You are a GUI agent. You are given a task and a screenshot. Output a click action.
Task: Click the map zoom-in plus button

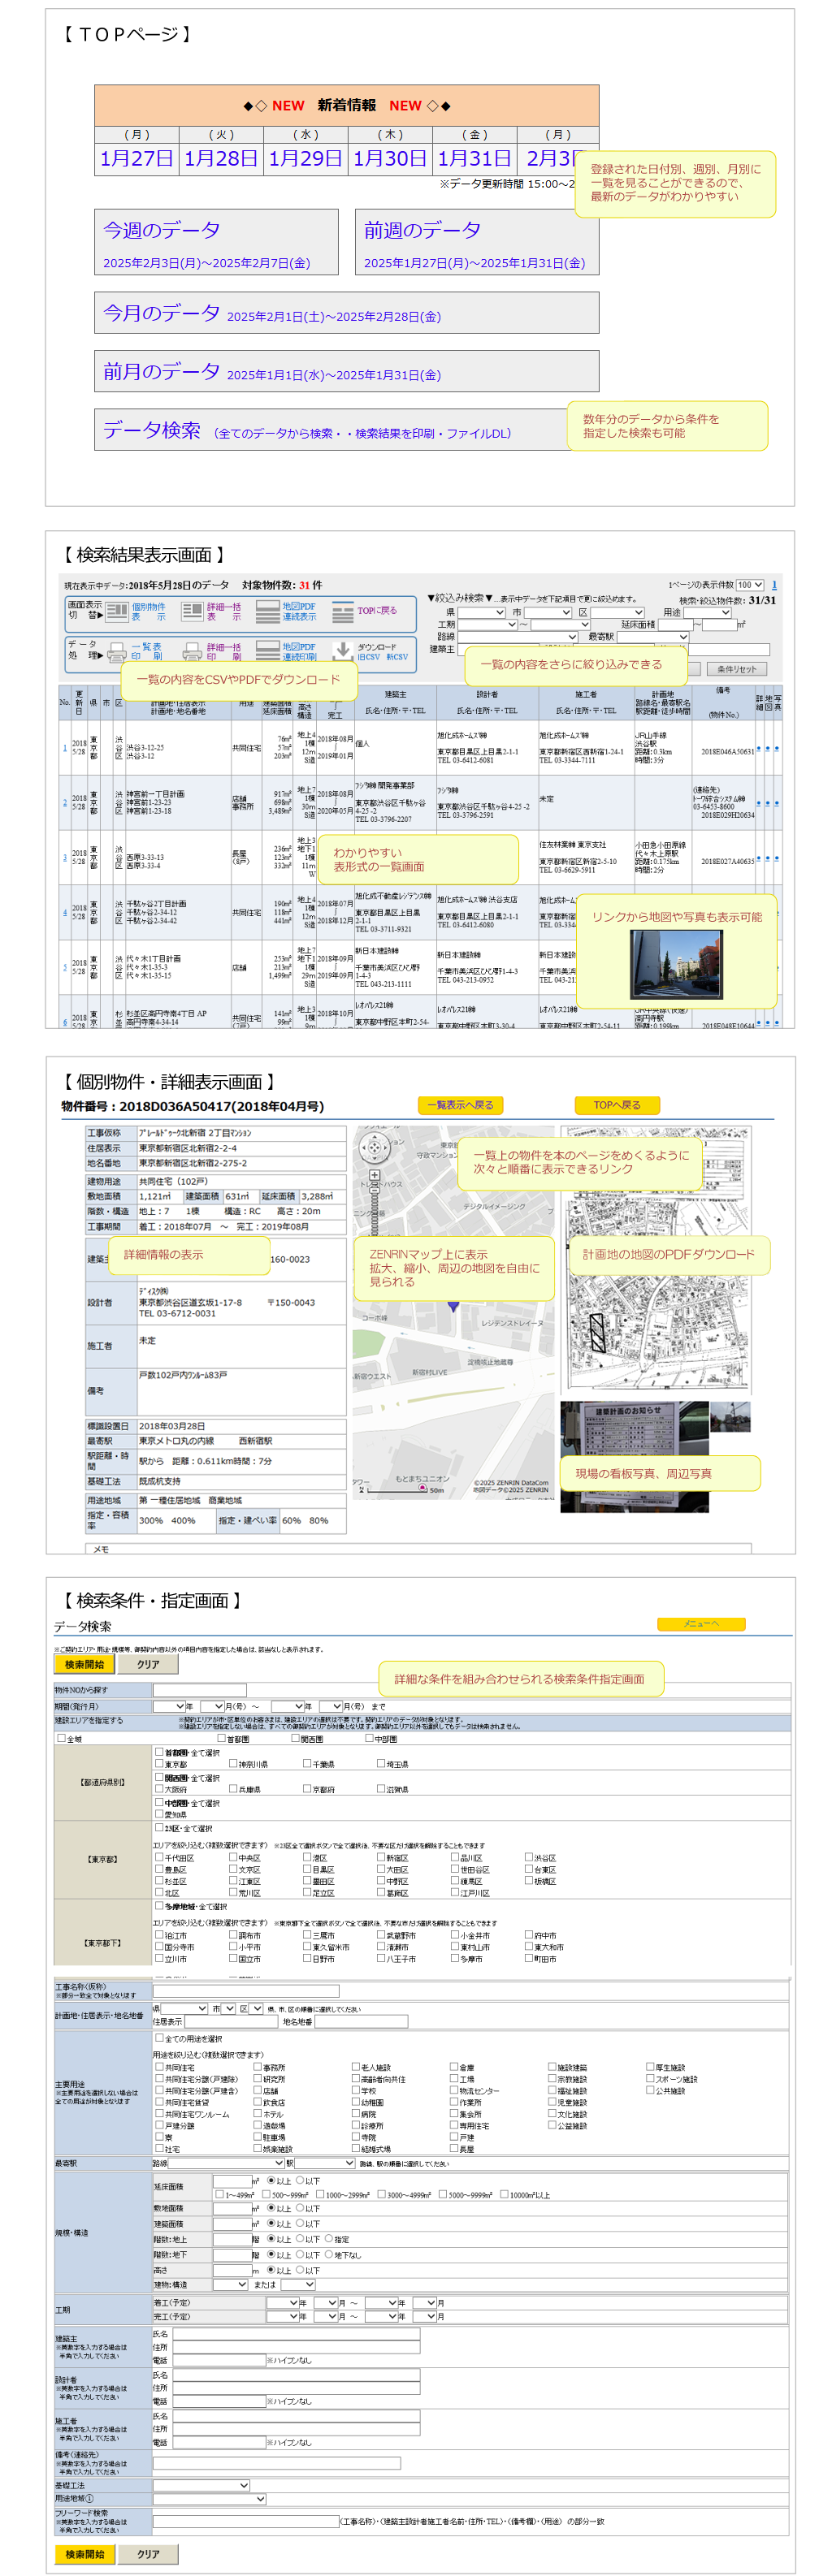coord(374,1175)
